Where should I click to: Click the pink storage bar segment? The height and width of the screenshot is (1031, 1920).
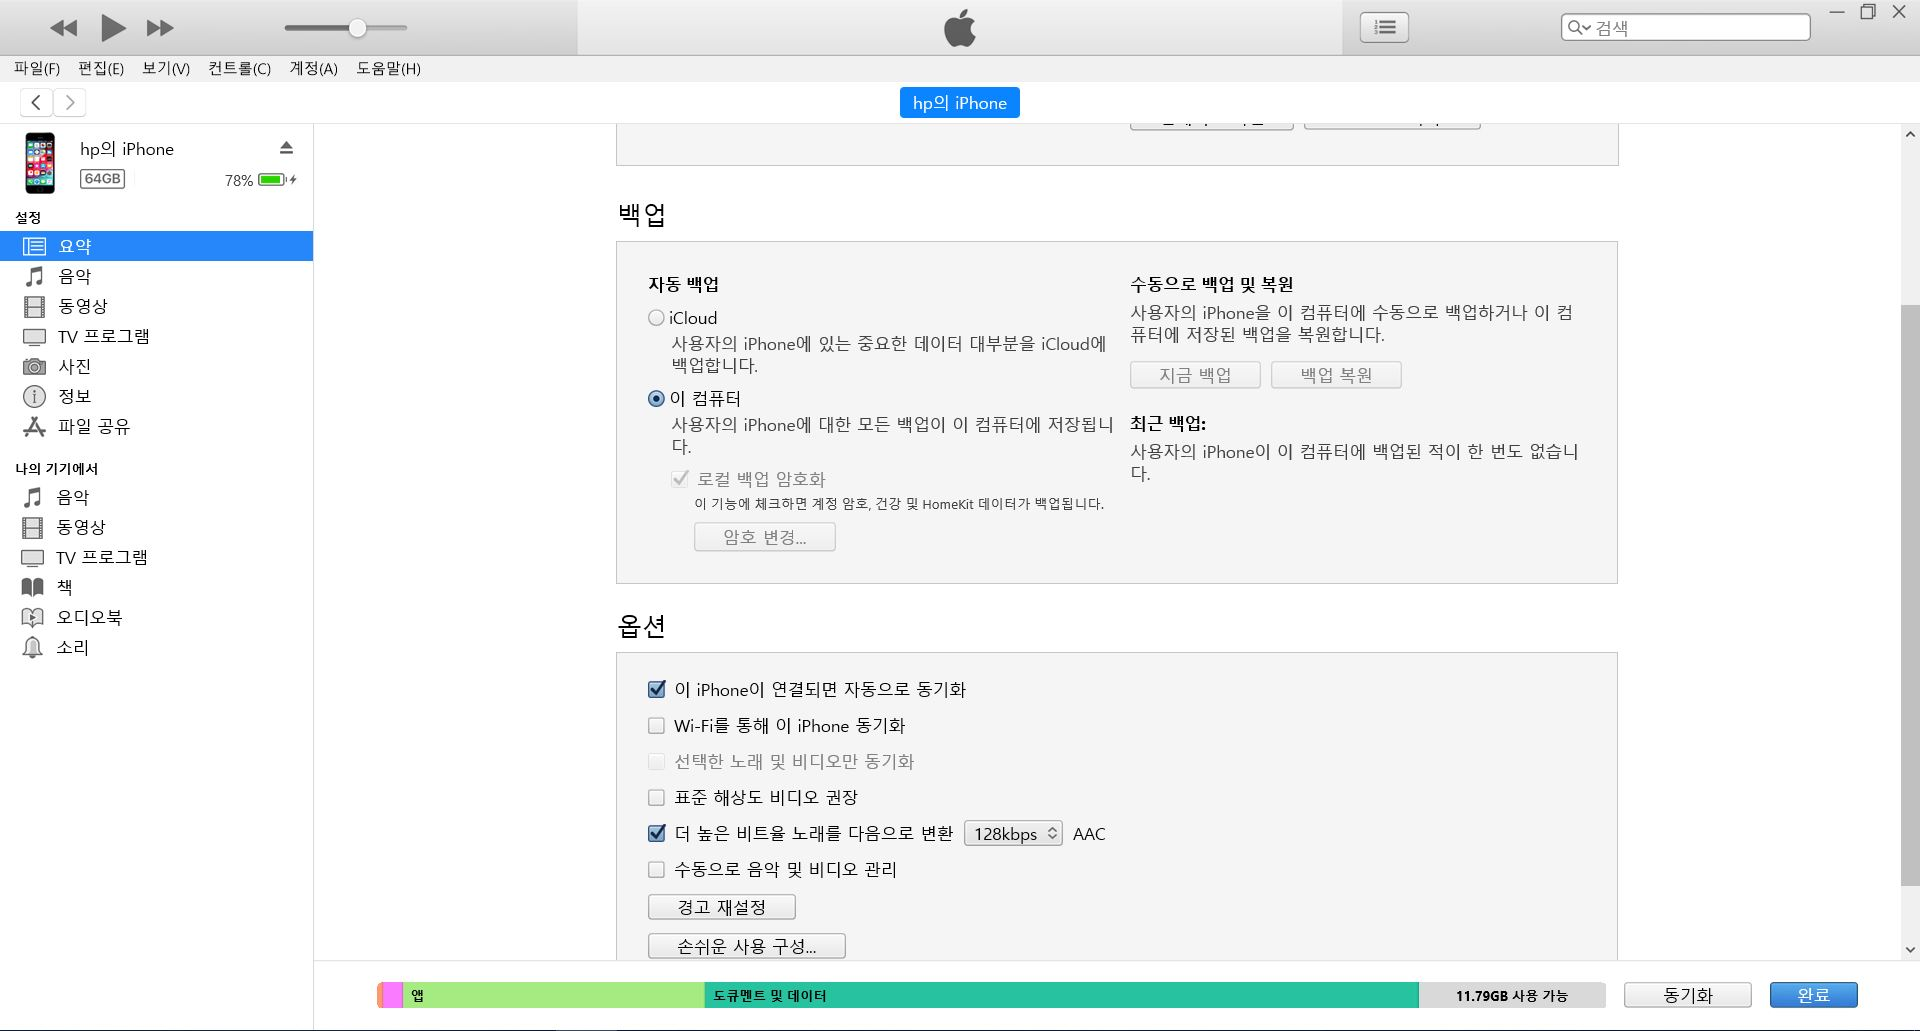(x=393, y=995)
